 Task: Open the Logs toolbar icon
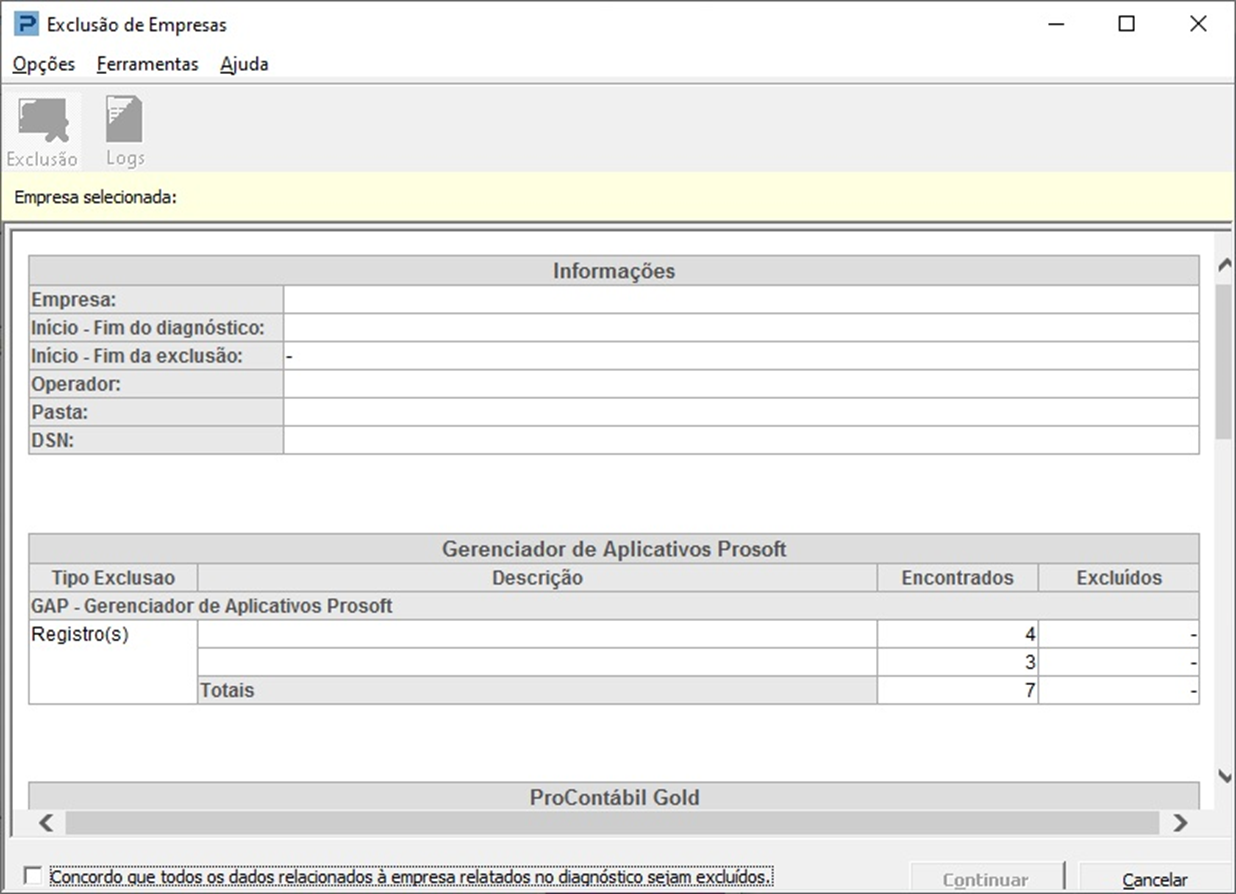click(x=125, y=132)
